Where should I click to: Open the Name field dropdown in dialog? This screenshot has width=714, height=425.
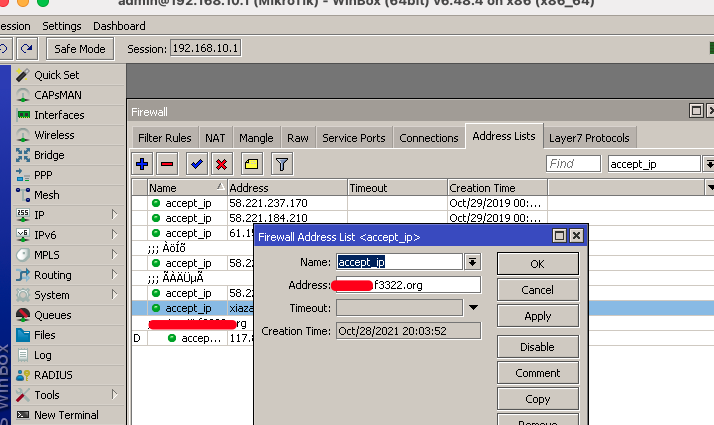coord(472,262)
